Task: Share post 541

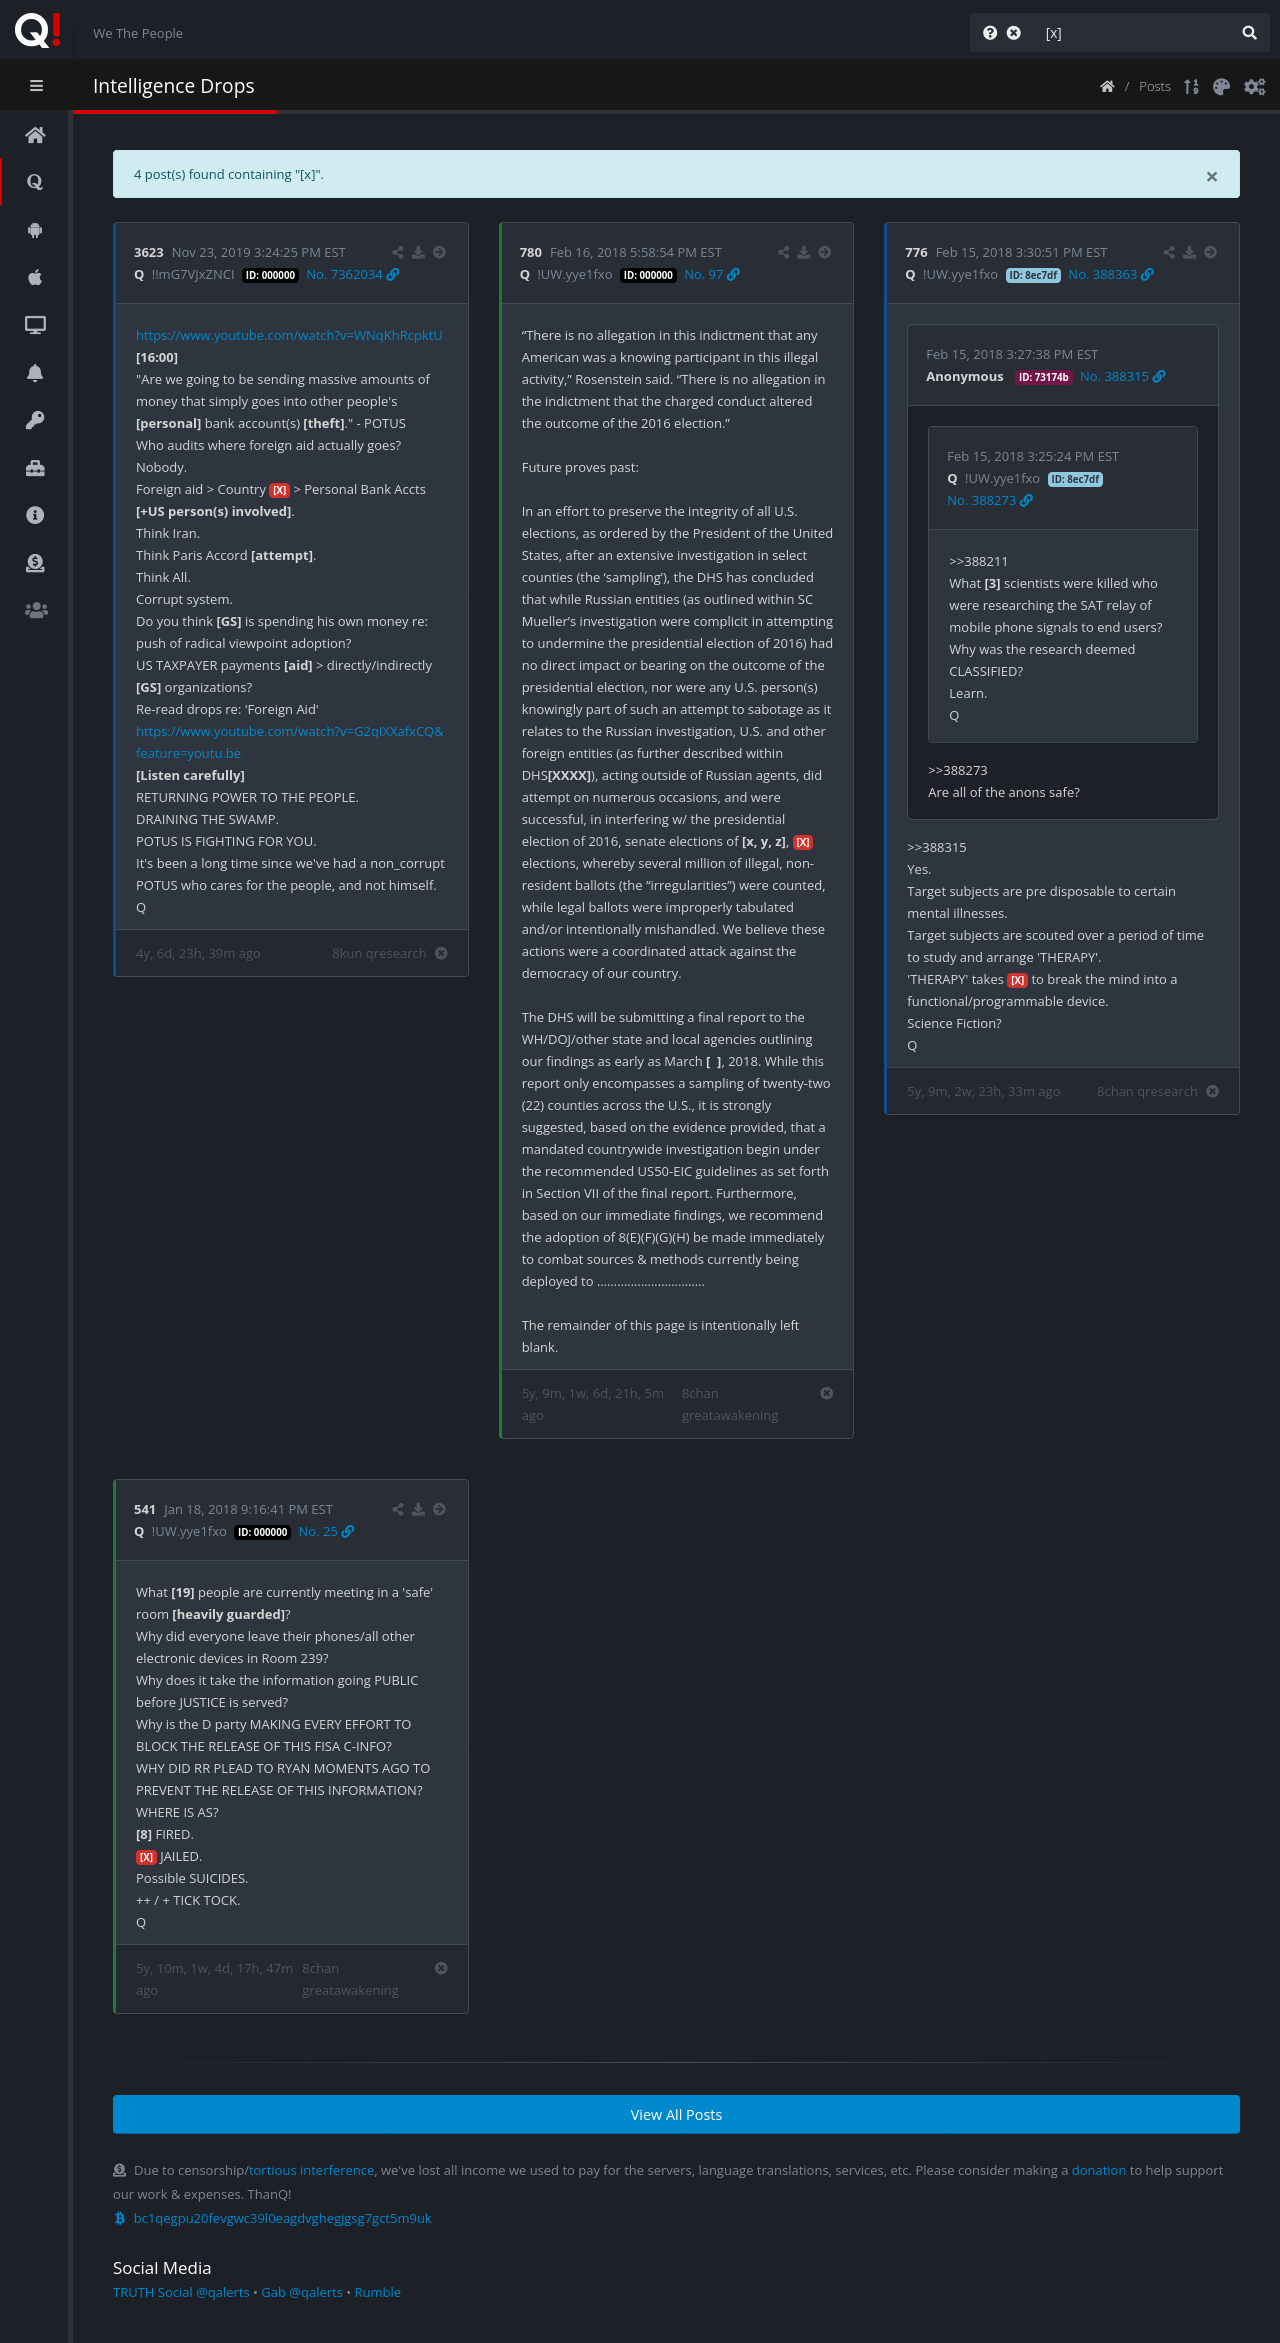Action: point(398,1510)
